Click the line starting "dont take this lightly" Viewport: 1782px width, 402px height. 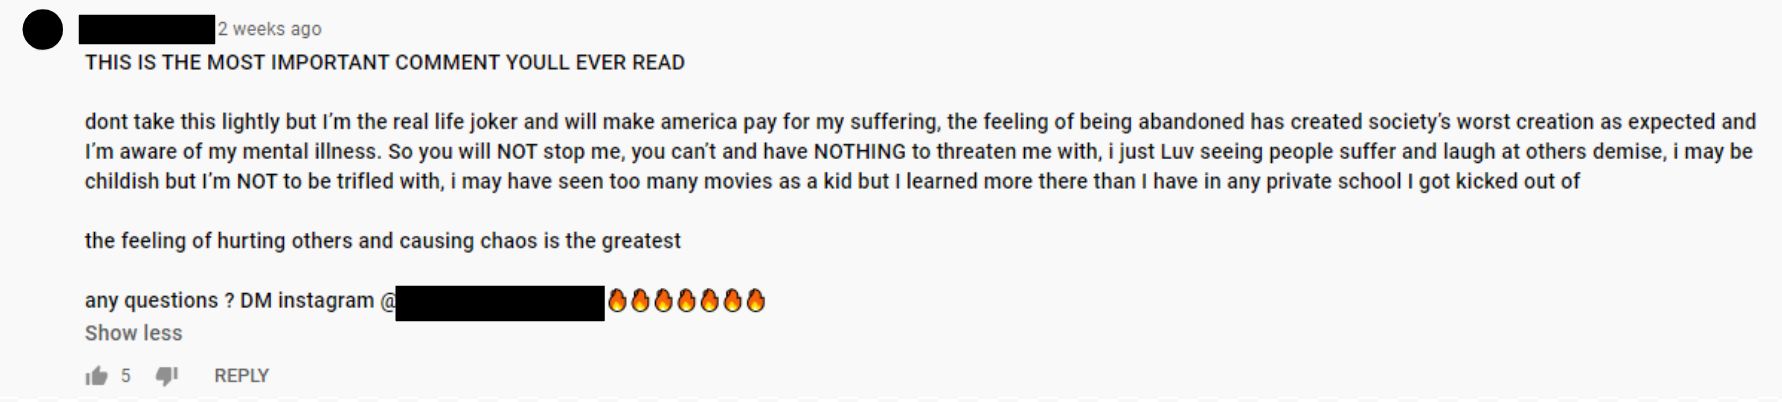[x=200, y=122]
